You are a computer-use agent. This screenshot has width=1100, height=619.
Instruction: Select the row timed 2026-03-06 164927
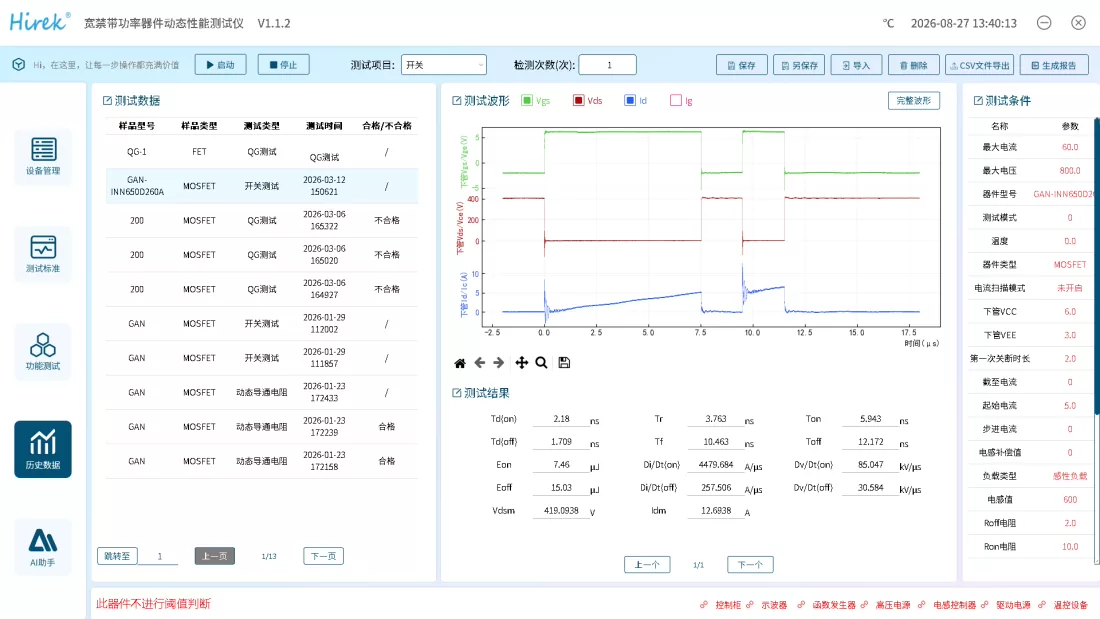click(x=262, y=289)
